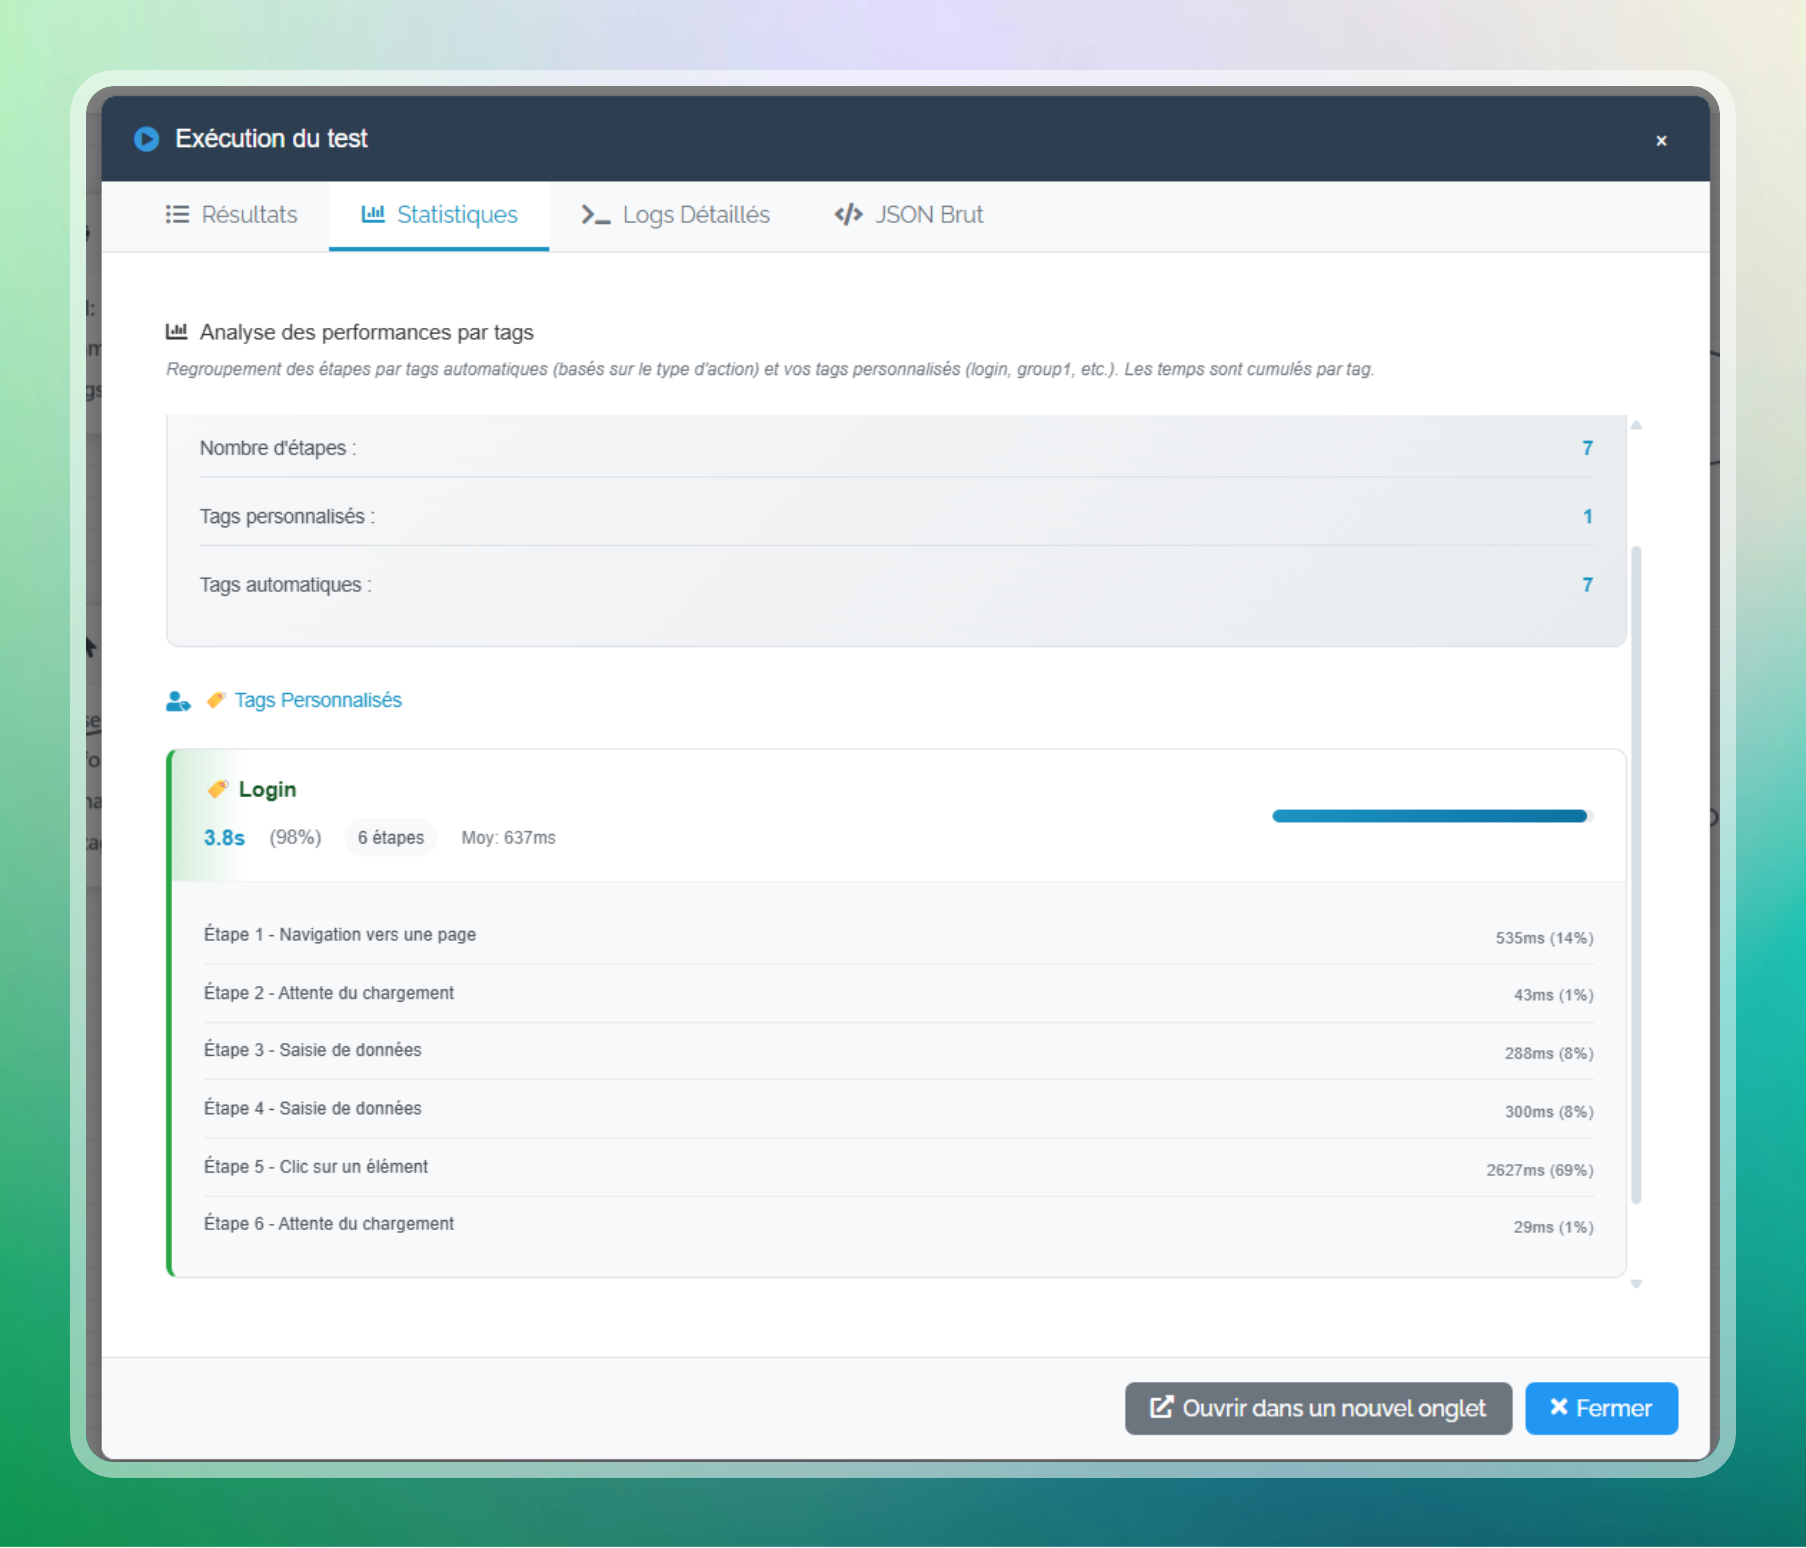Screen dimensions: 1806x1548
Task: Select the JSON Brut tab
Action: [x=909, y=215]
